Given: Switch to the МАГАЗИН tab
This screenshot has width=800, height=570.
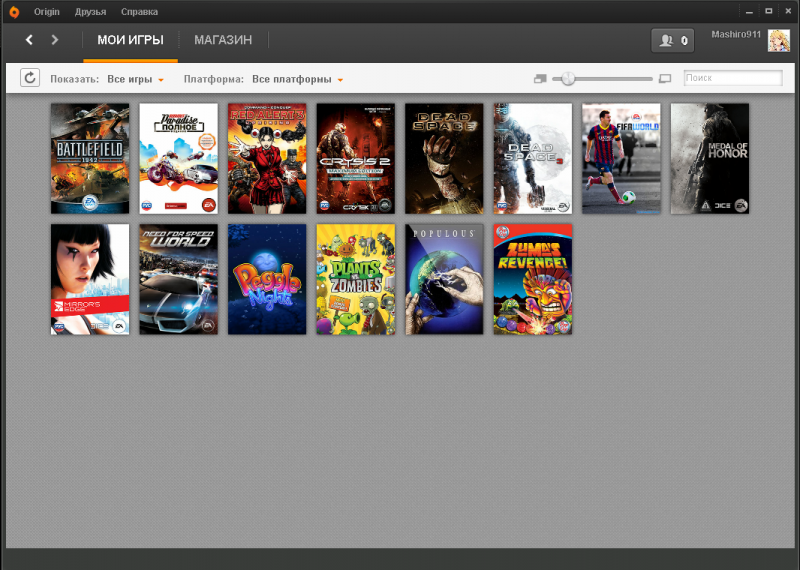Looking at the screenshot, I should [x=222, y=40].
